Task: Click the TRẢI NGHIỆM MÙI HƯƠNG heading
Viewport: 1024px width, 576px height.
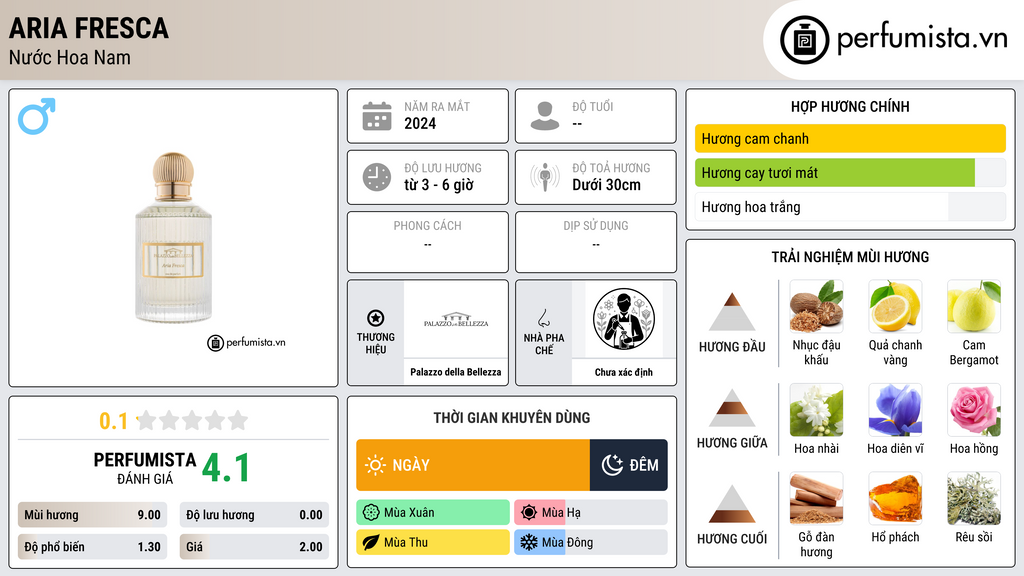Action: pos(850,257)
